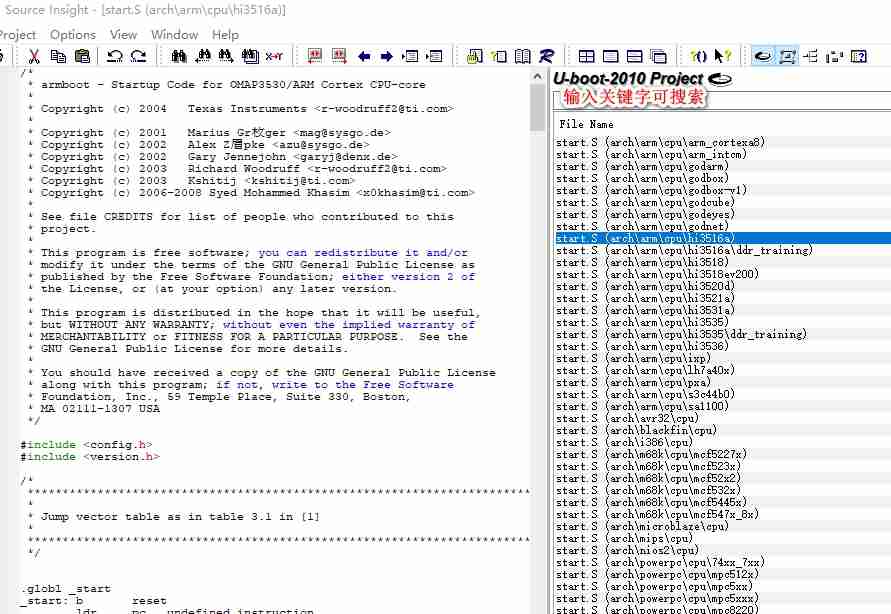Click the Go To Previous Link icon
The image size is (891, 614).
click(315, 56)
